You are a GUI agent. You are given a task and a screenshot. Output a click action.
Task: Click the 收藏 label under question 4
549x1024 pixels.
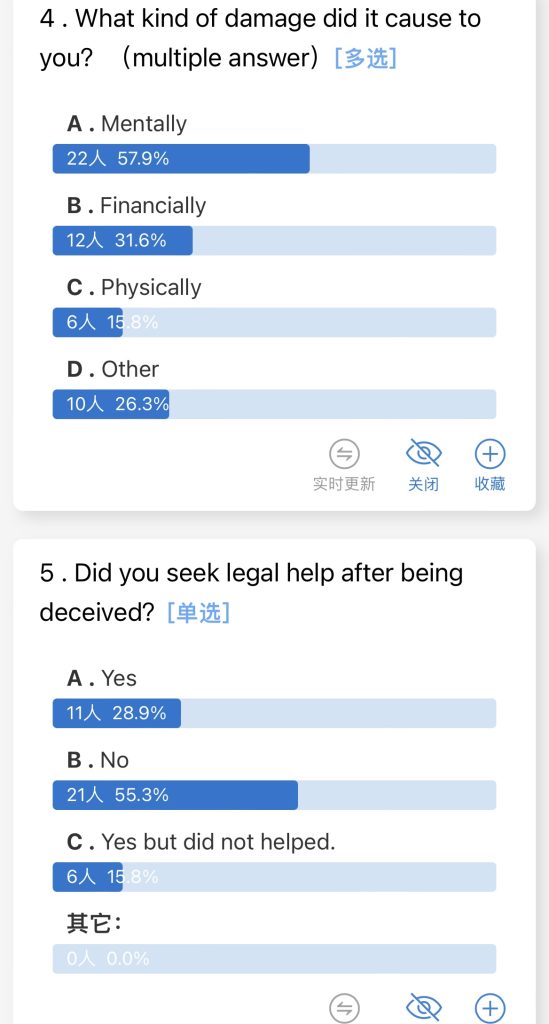(490, 484)
